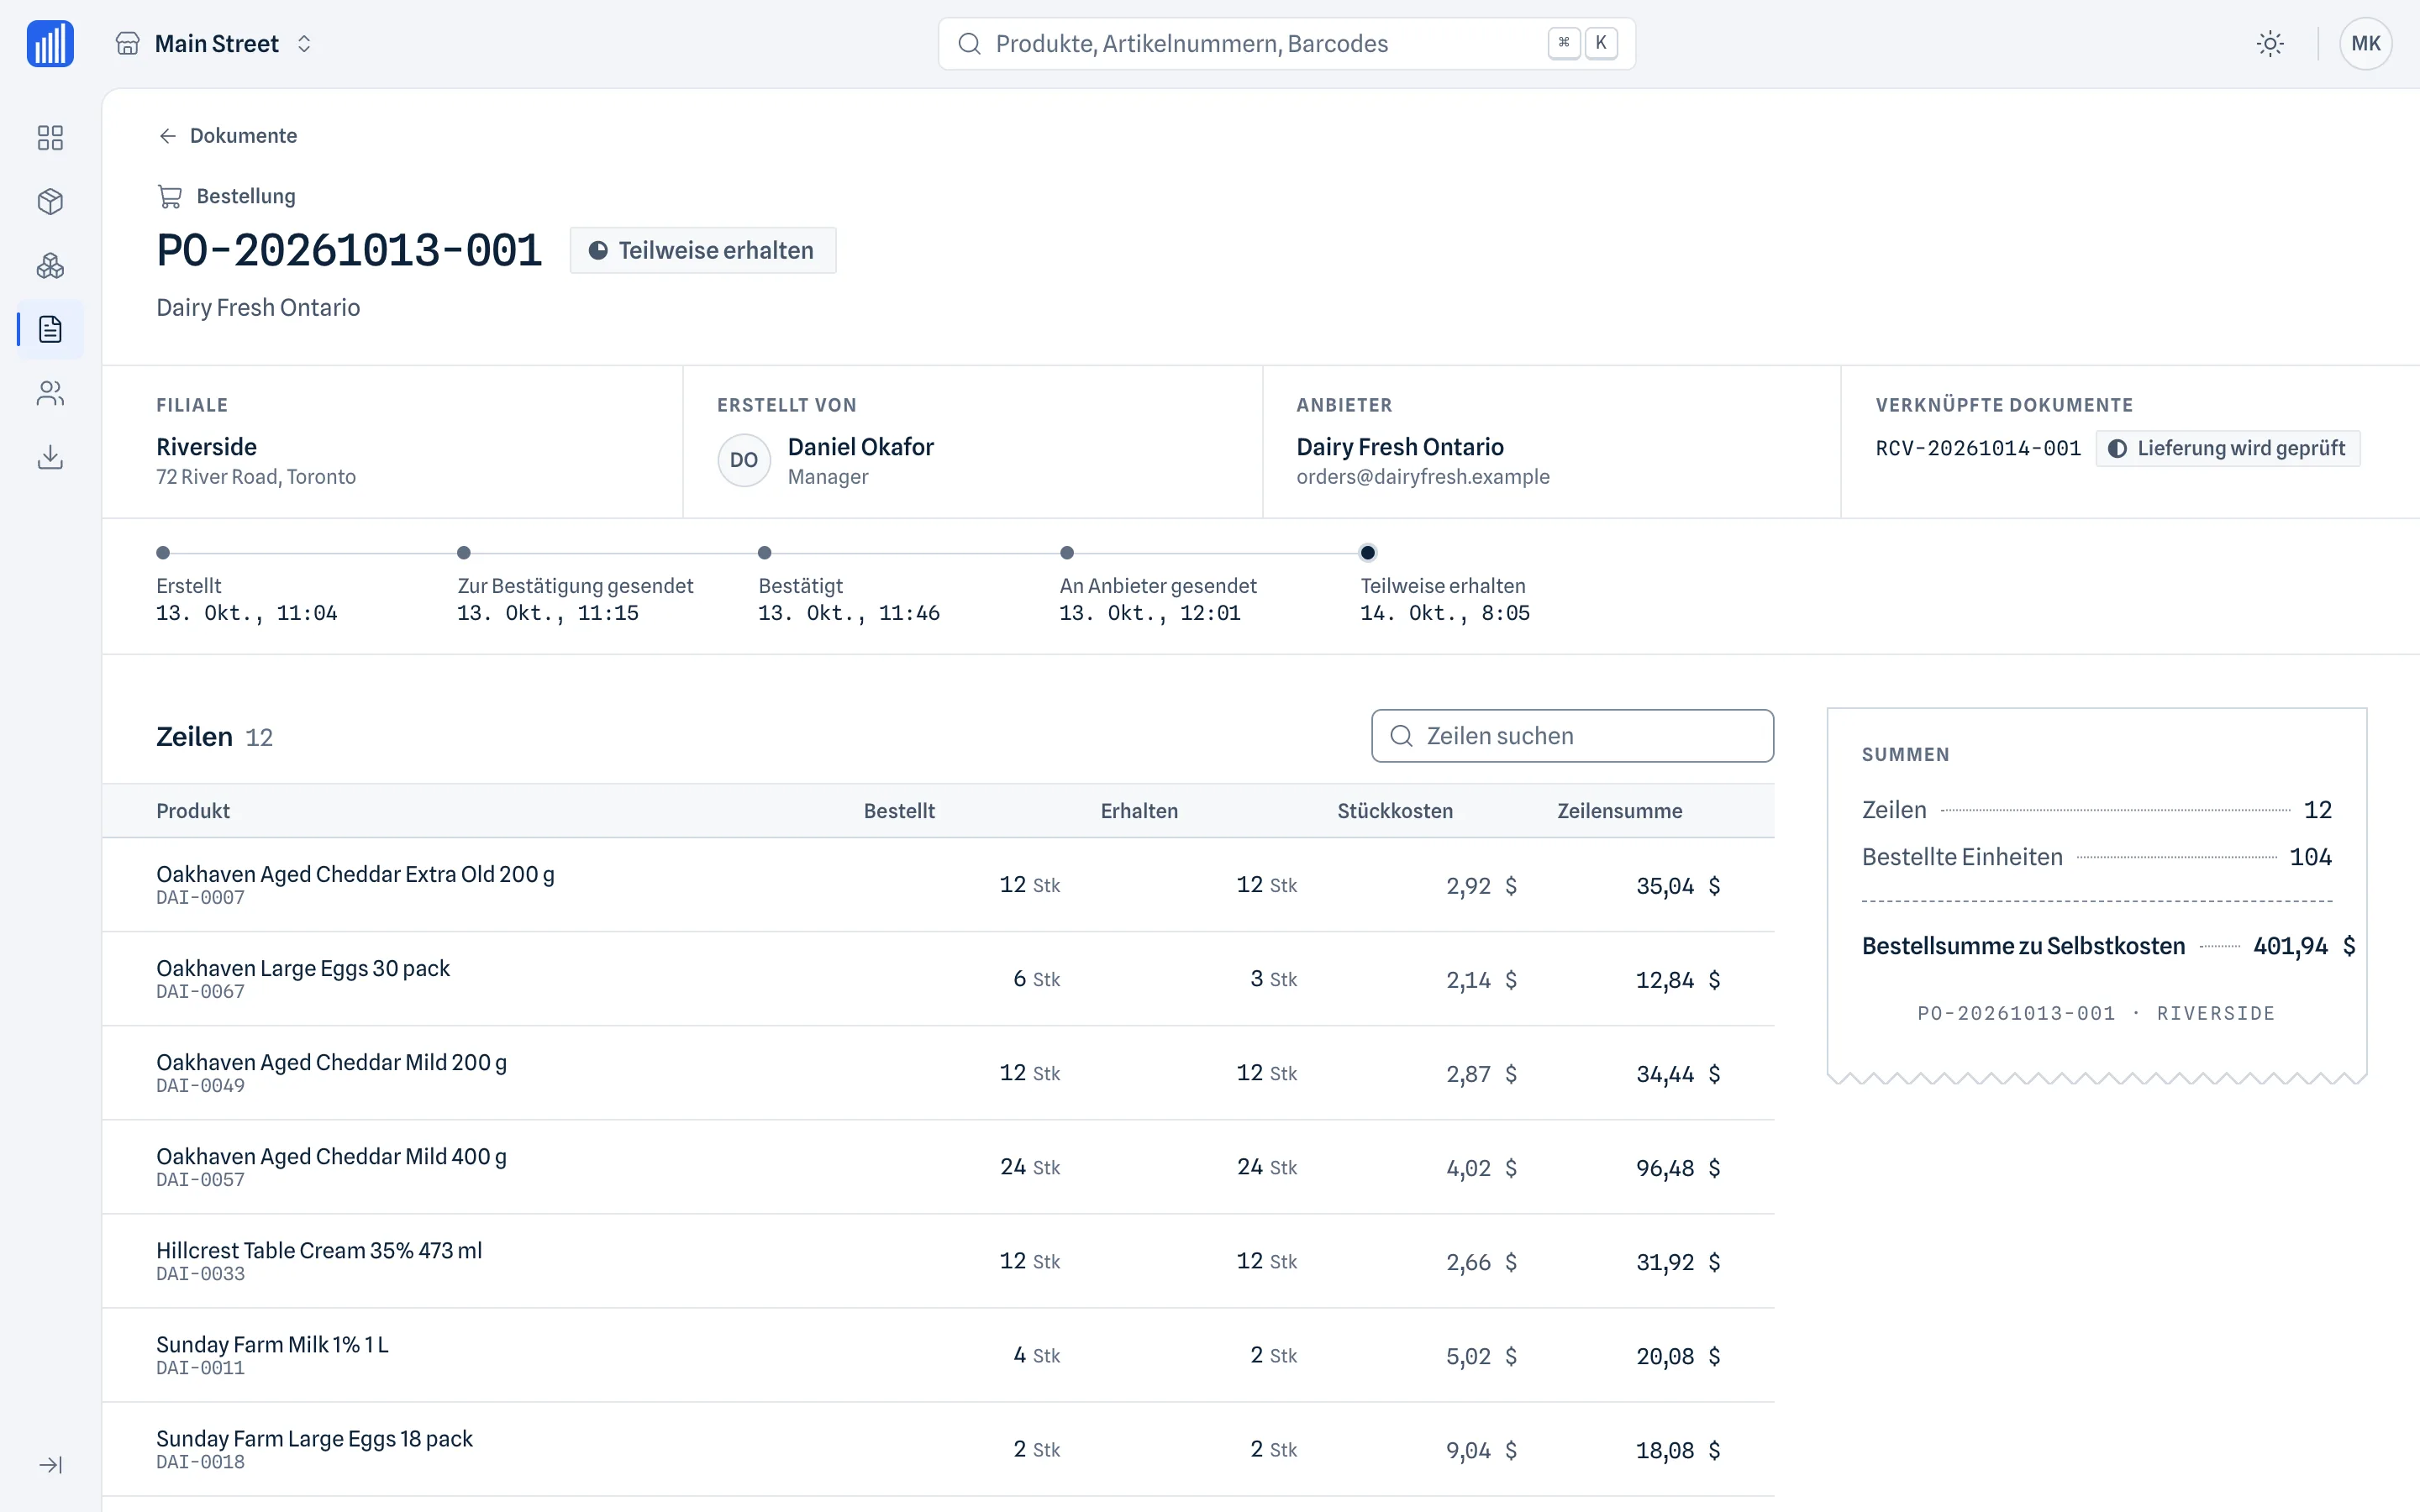2420x1512 pixels.
Task: Click the blue bar-chart app logo
Action: pyautogui.click(x=50, y=44)
